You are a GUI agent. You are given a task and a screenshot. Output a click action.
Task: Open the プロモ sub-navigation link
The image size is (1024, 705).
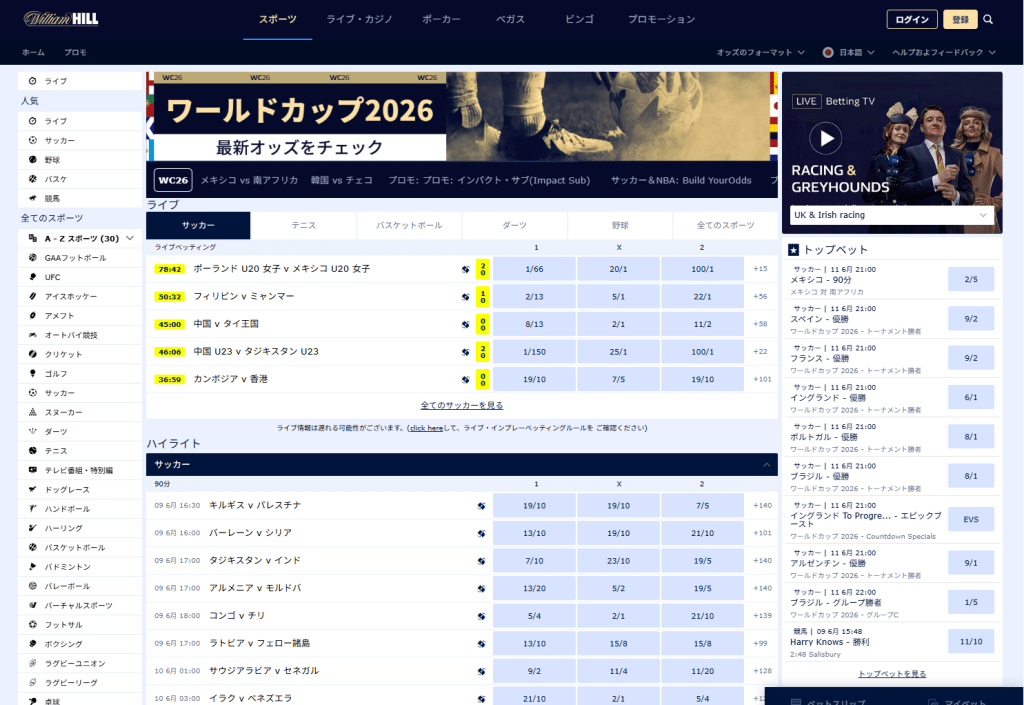click(x=75, y=52)
